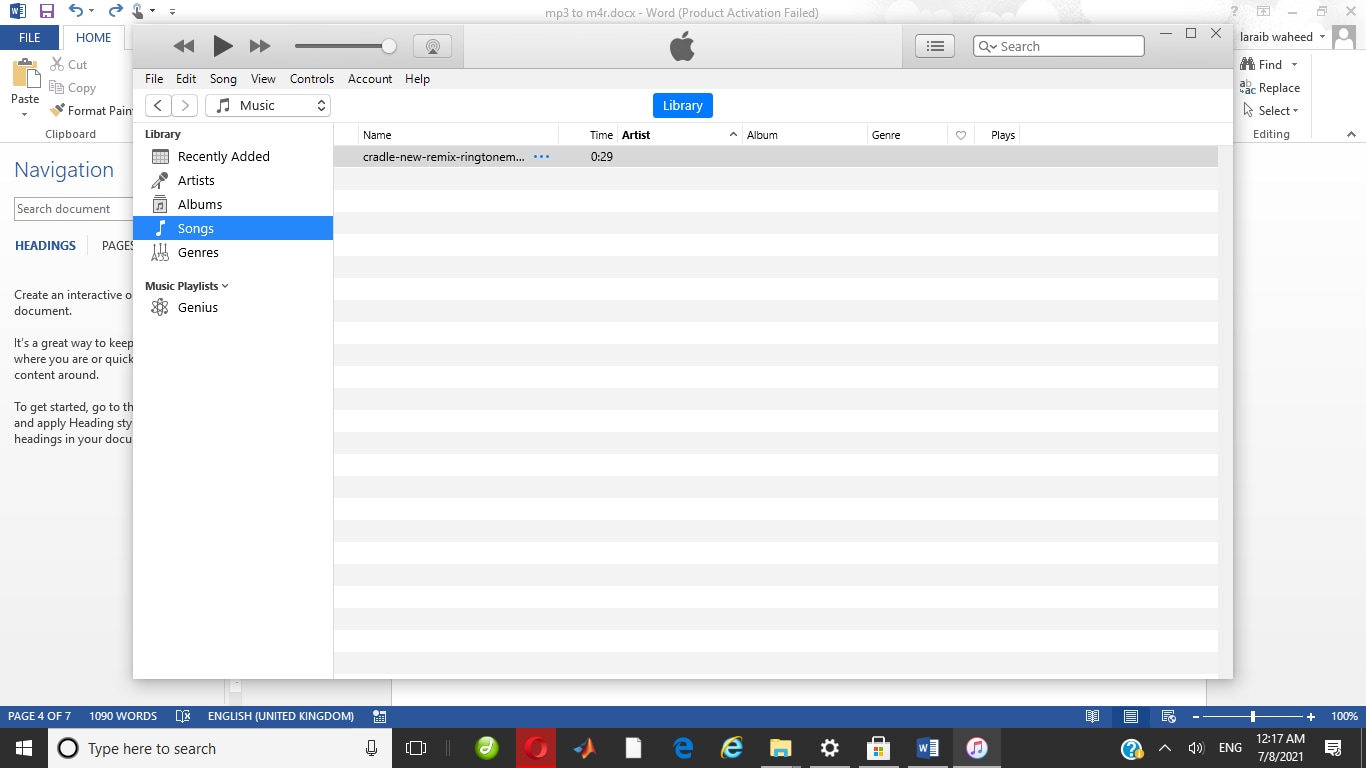1366x768 pixels.
Task: Click Replace in the Editing group
Action: point(1270,88)
